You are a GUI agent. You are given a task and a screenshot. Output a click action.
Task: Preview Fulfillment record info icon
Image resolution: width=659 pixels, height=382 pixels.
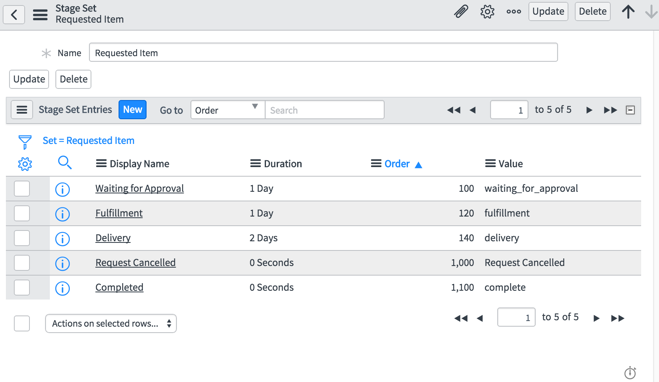[62, 214]
